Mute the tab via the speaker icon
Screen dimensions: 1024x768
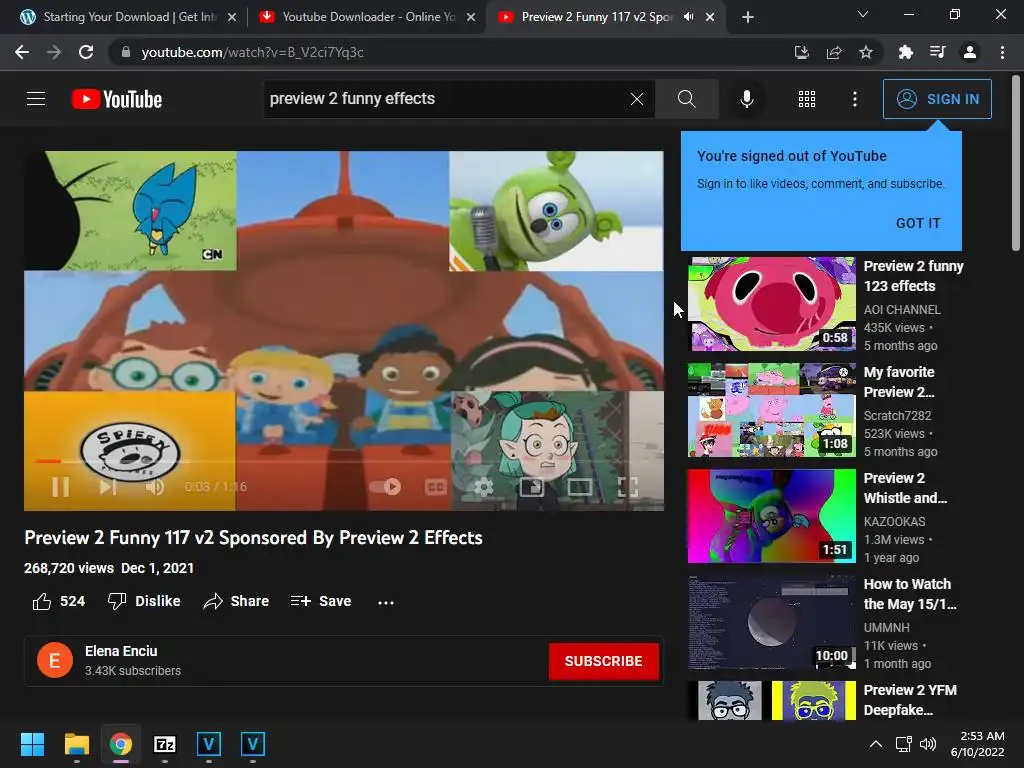pyautogui.click(x=688, y=17)
